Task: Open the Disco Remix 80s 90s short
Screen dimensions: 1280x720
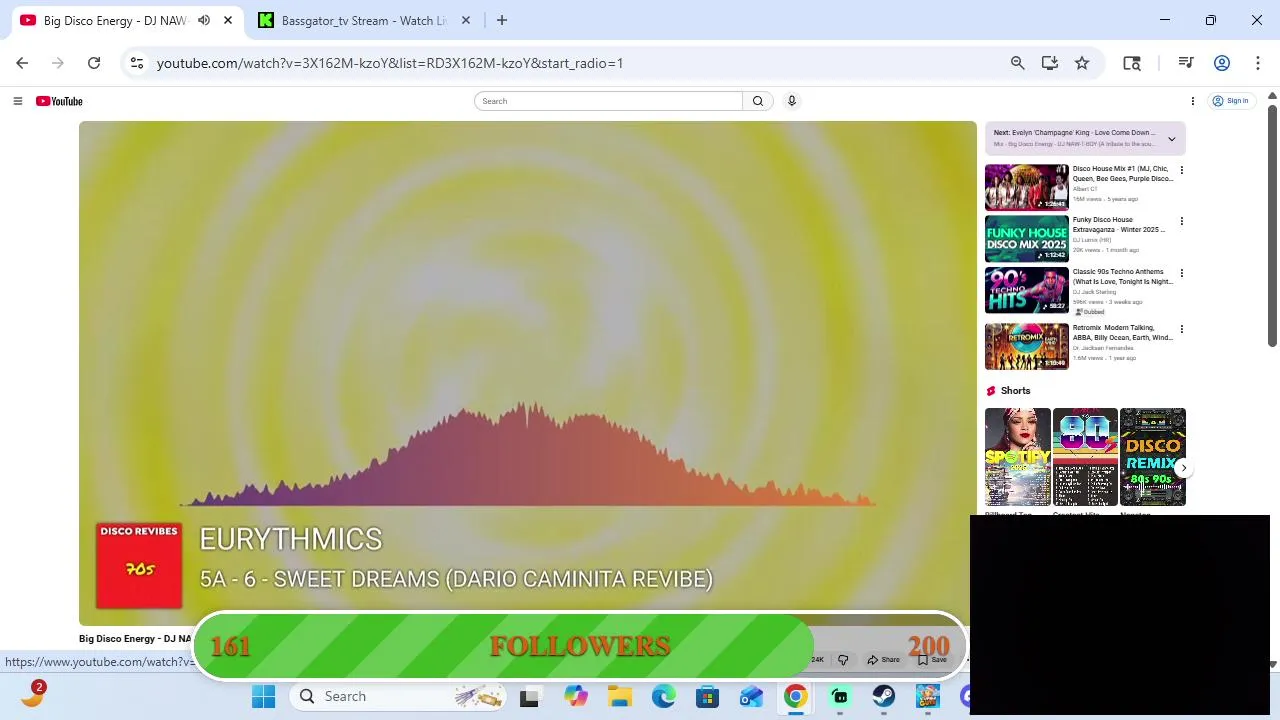Action: tap(1152, 457)
